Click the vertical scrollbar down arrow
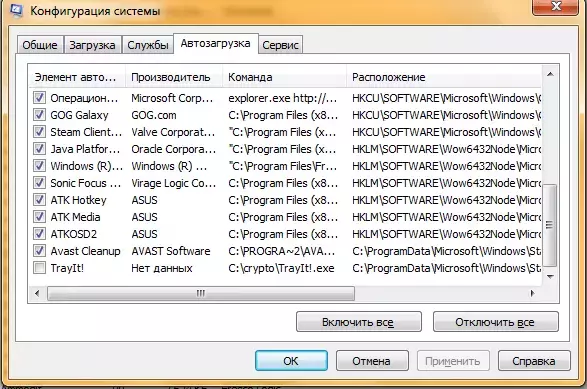This screenshot has width=587, height=389. pos(550,277)
